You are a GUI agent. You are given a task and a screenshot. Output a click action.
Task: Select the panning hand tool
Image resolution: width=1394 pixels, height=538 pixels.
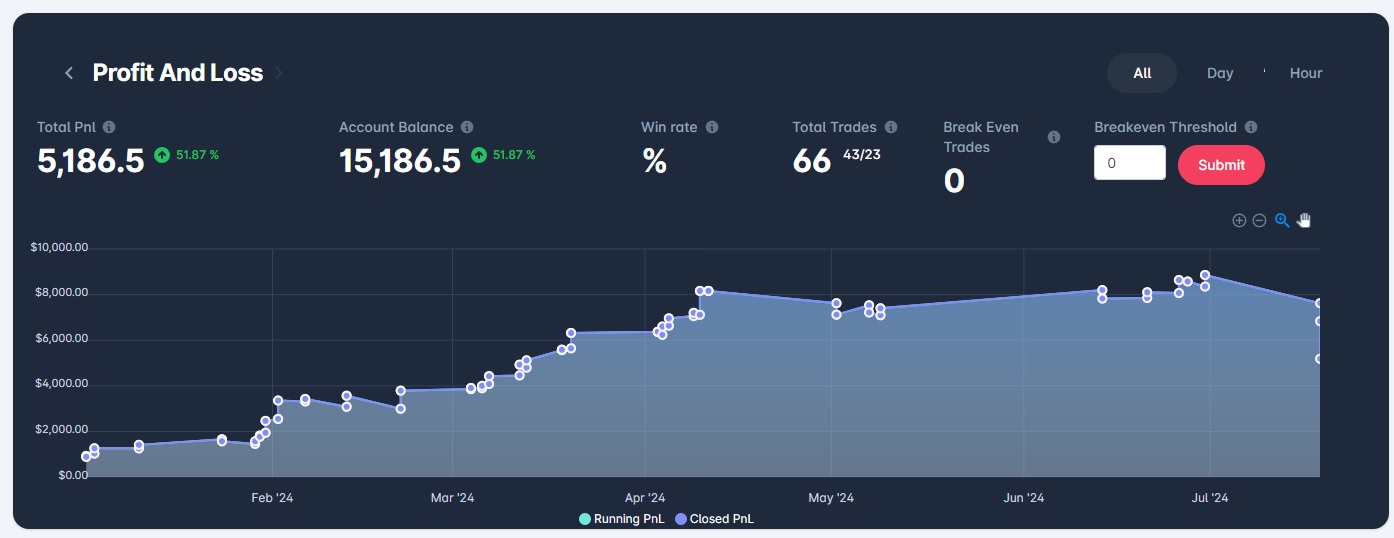pyautogui.click(x=1304, y=220)
